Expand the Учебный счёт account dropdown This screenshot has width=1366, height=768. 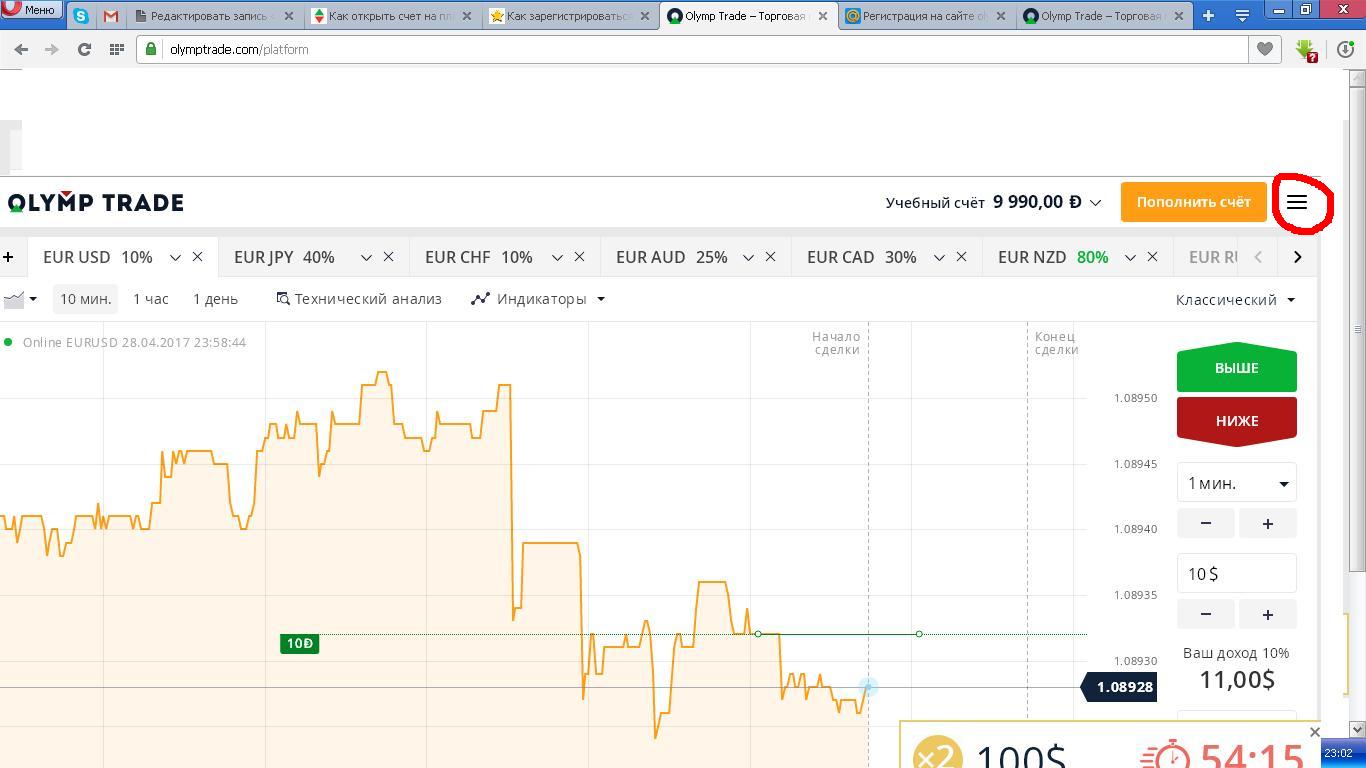coord(1095,203)
